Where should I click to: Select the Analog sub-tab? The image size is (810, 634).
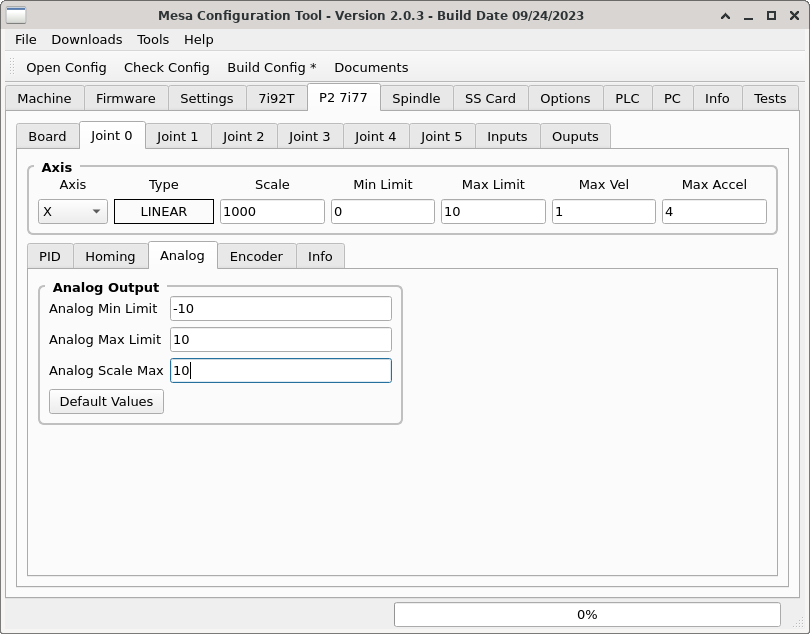tap(182, 255)
